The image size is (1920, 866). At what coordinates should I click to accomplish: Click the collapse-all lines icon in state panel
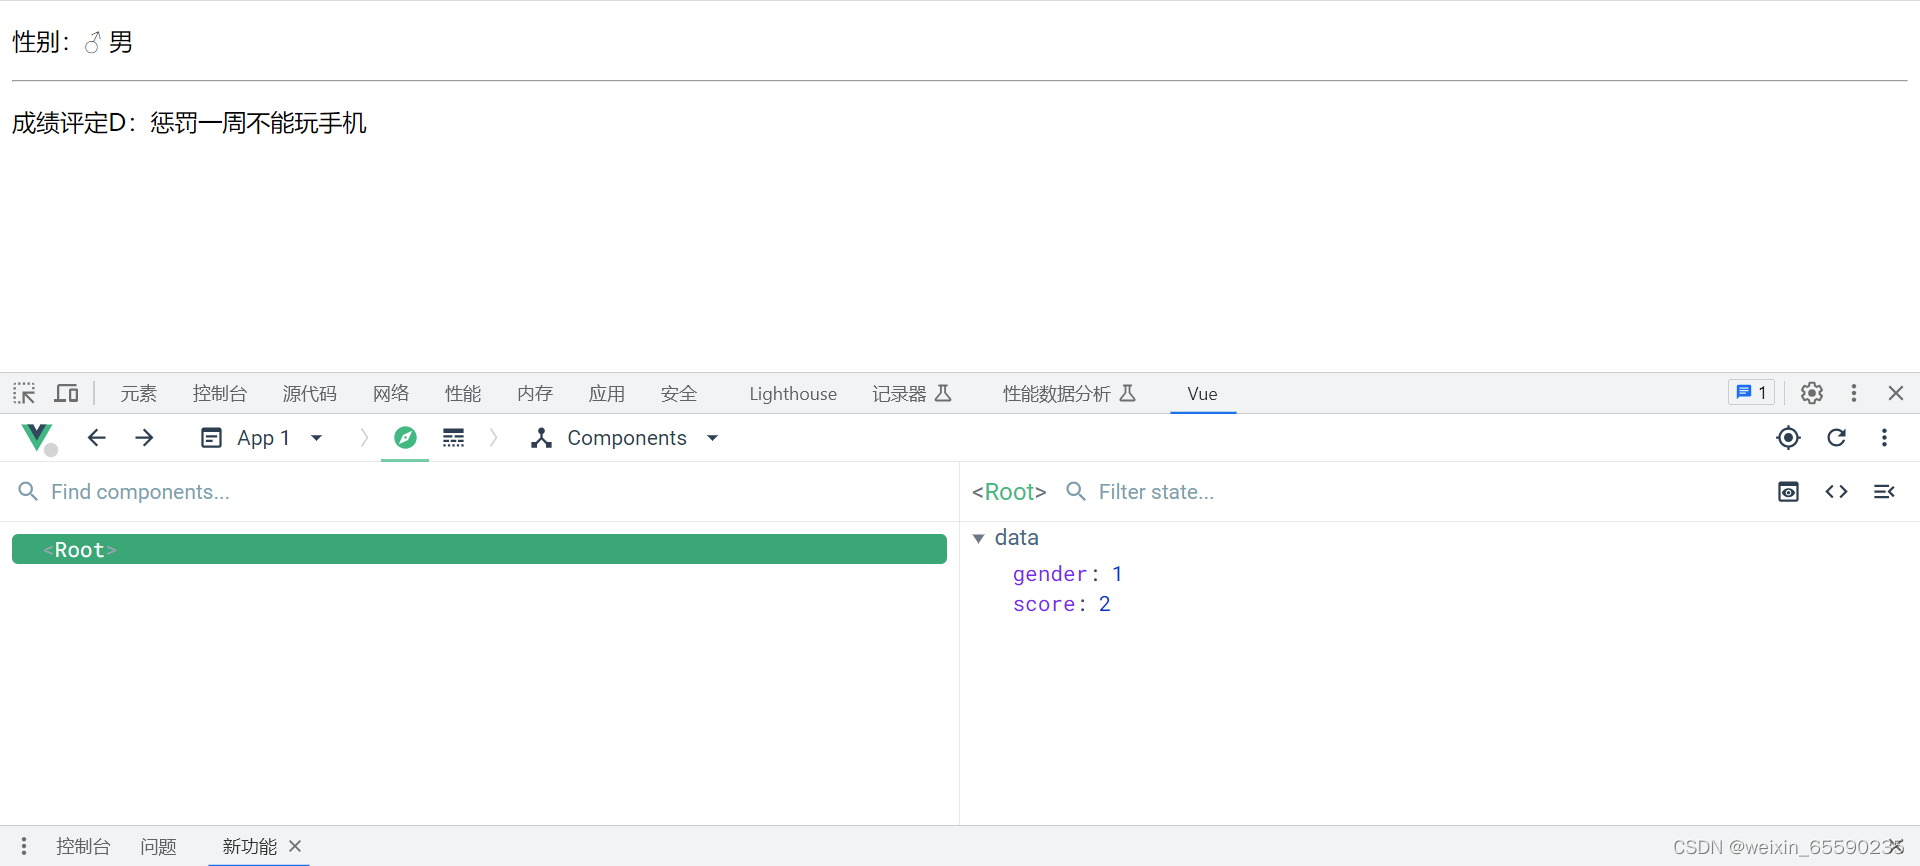1885,492
